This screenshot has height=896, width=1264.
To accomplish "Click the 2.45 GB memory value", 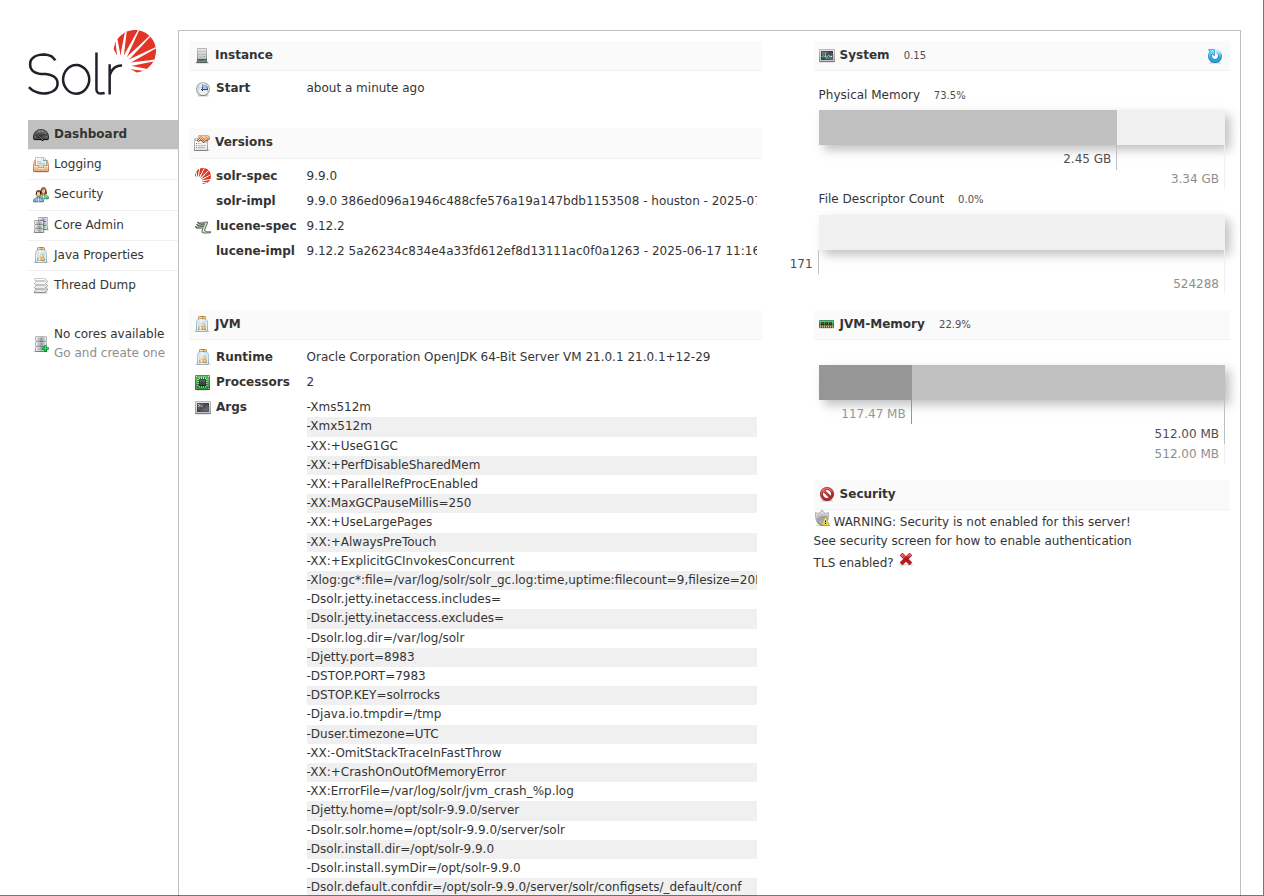I will pyautogui.click(x=1087, y=159).
